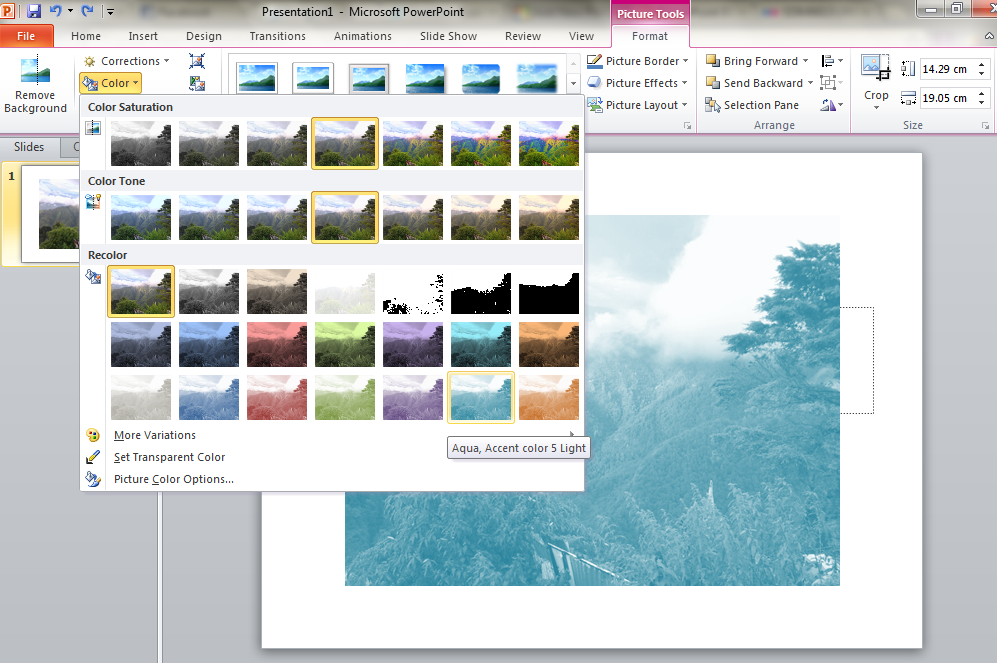
Task: Switch to the Design tab
Action: tap(204, 36)
